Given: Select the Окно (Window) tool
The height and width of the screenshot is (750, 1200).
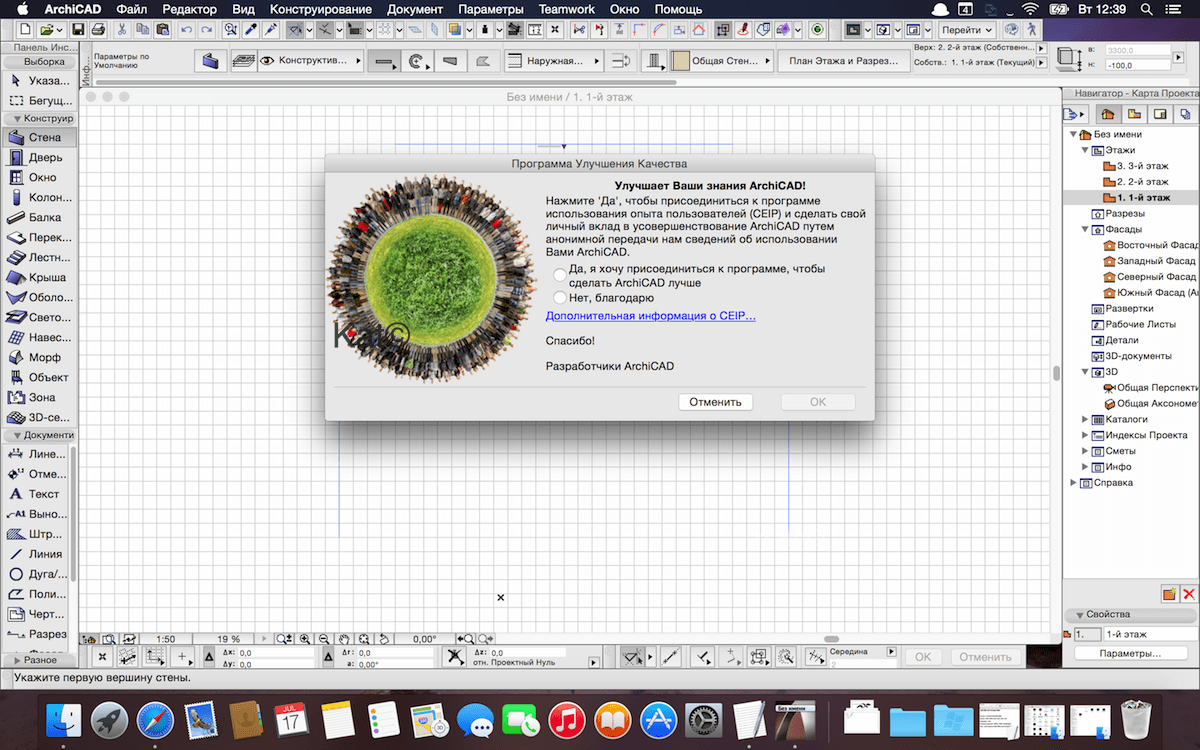Looking at the screenshot, I should click(38, 177).
